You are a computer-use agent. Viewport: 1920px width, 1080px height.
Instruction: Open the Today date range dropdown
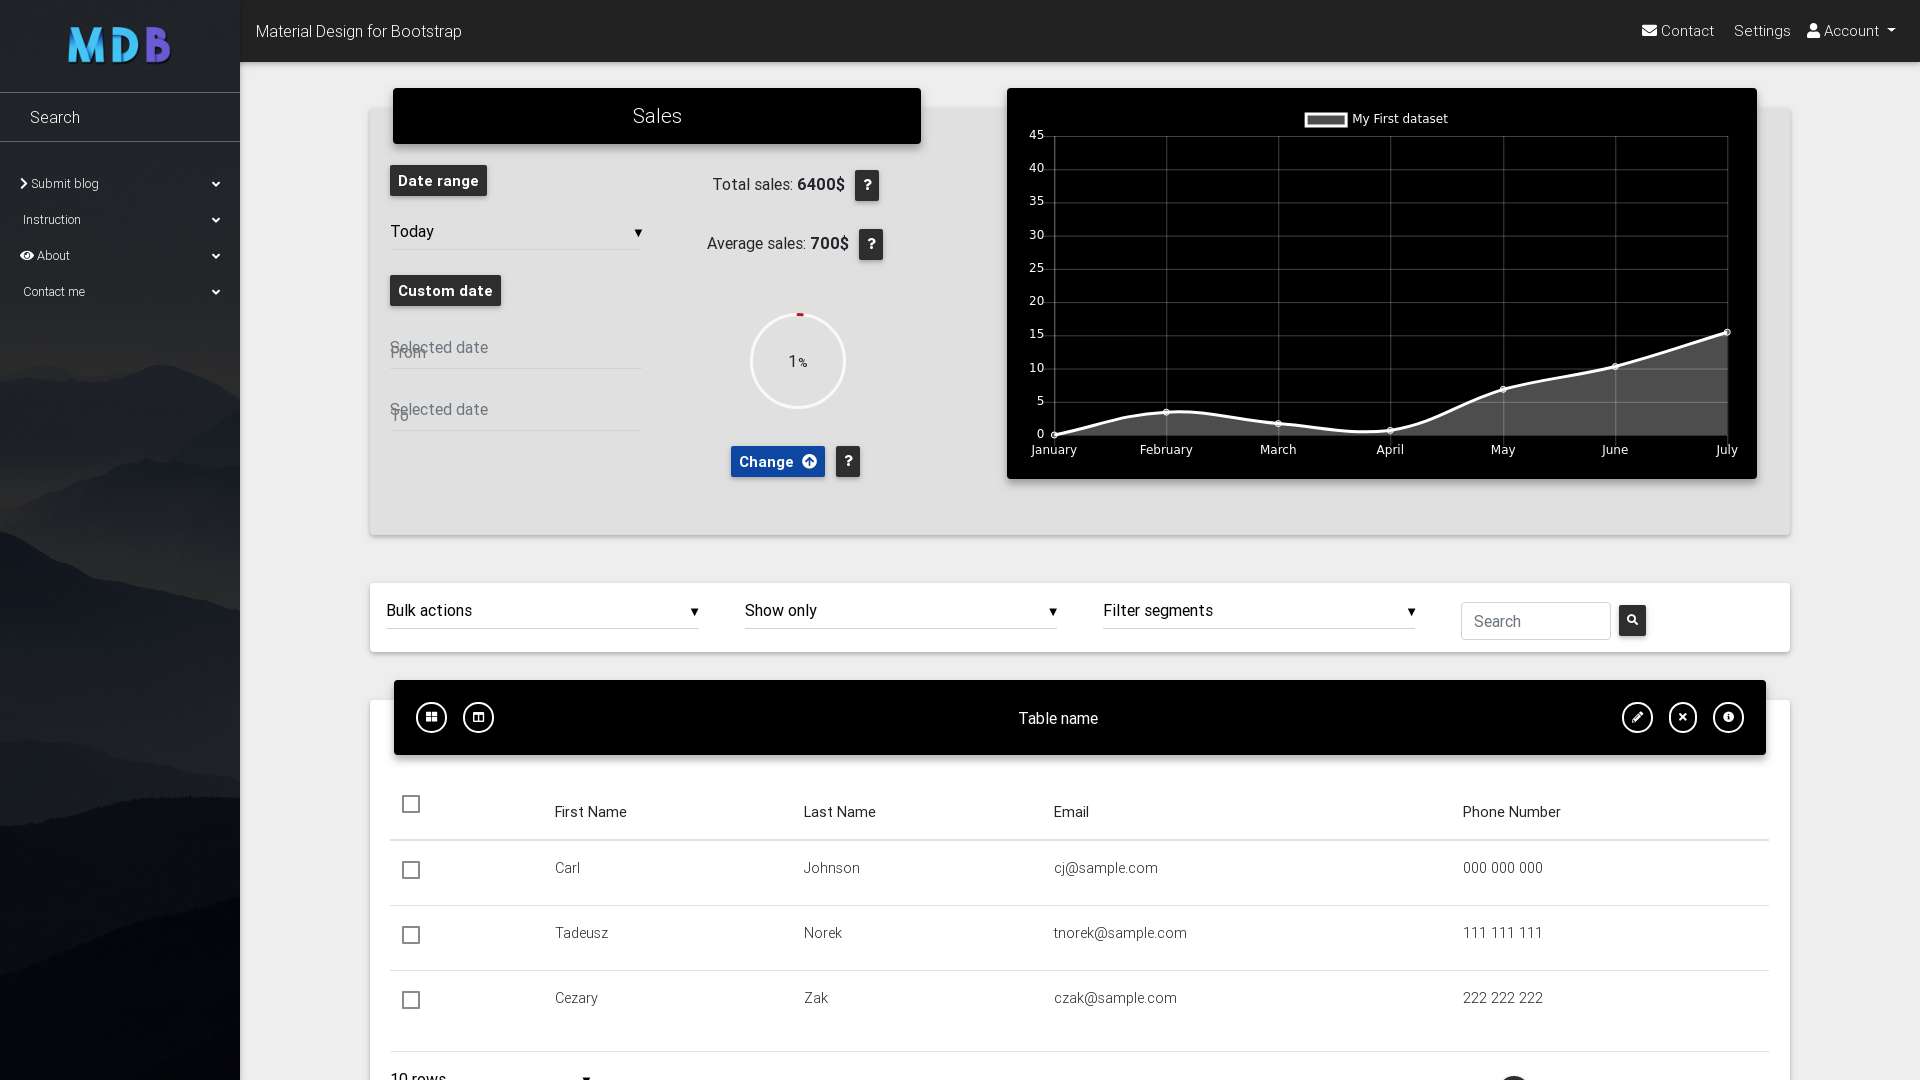pos(516,232)
